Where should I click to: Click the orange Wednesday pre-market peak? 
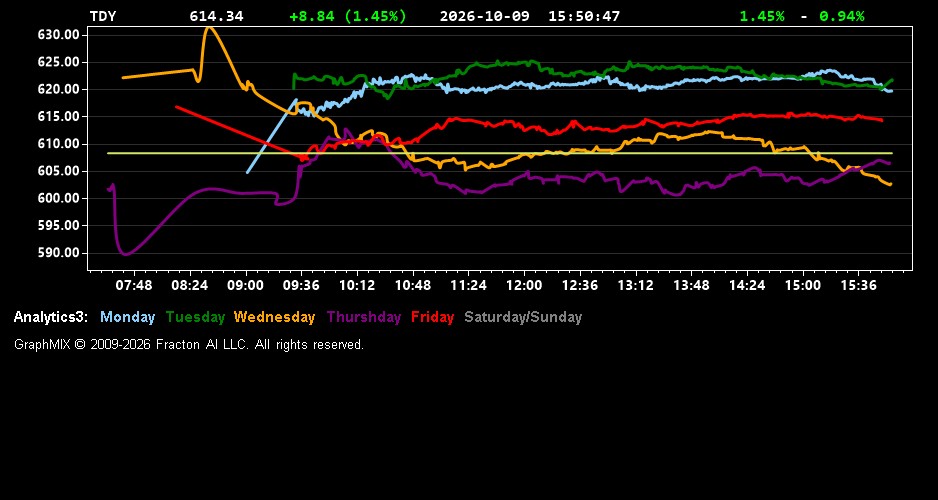coord(208,28)
